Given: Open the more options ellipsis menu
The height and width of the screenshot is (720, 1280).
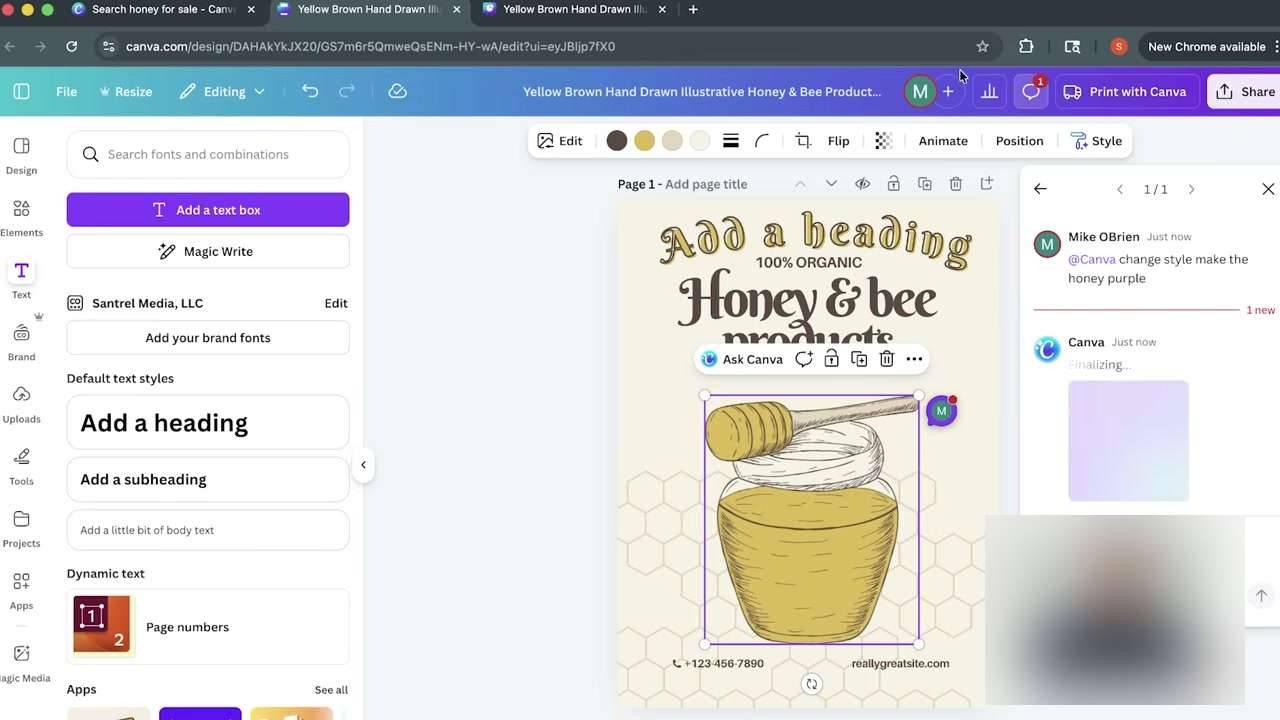Looking at the screenshot, I should [x=914, y=359].
